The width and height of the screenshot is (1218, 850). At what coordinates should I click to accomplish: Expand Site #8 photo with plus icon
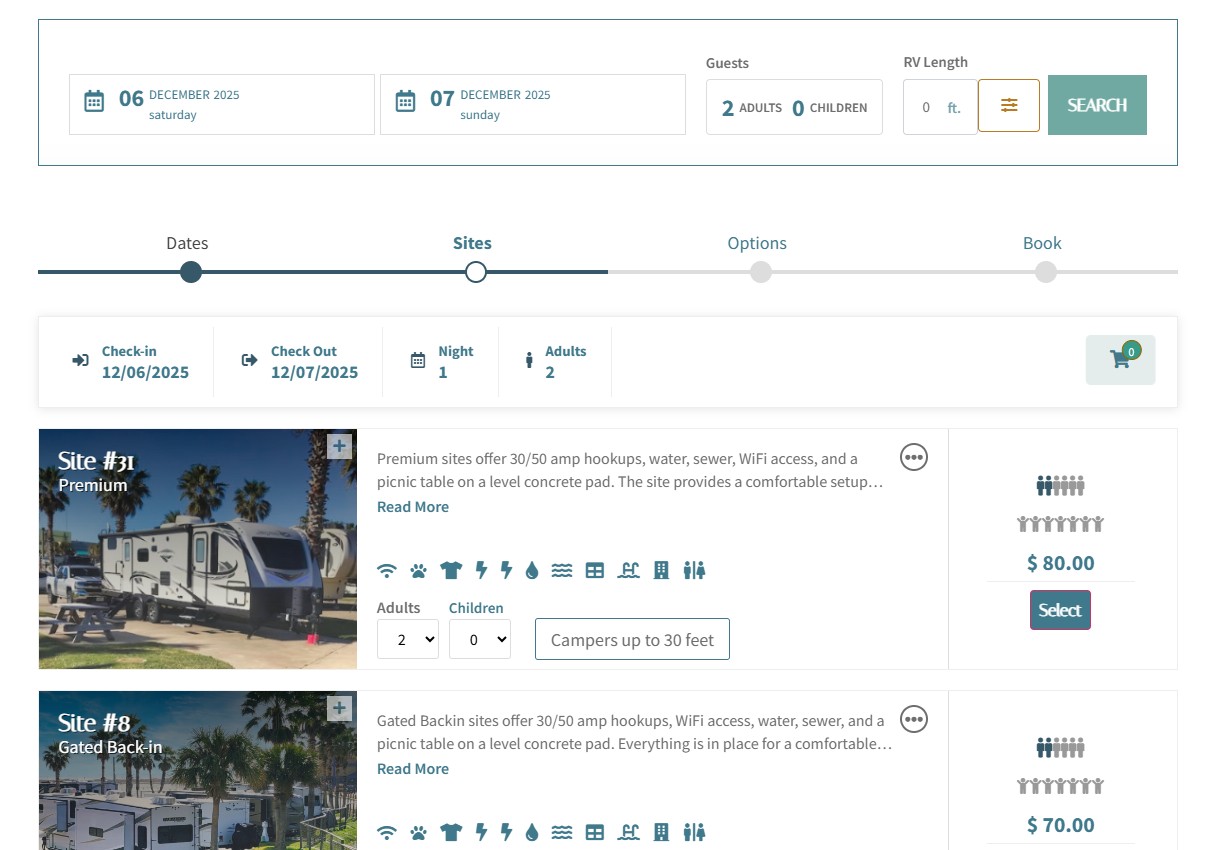pyautogui.click(x=340, y=708)
